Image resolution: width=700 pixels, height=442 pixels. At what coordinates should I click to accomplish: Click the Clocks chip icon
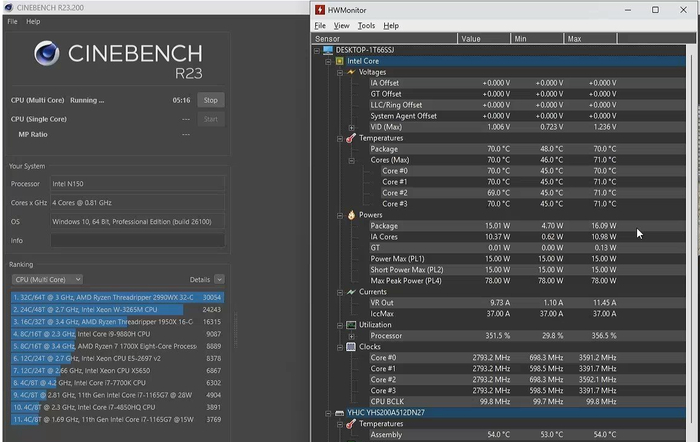pos(352,347)
